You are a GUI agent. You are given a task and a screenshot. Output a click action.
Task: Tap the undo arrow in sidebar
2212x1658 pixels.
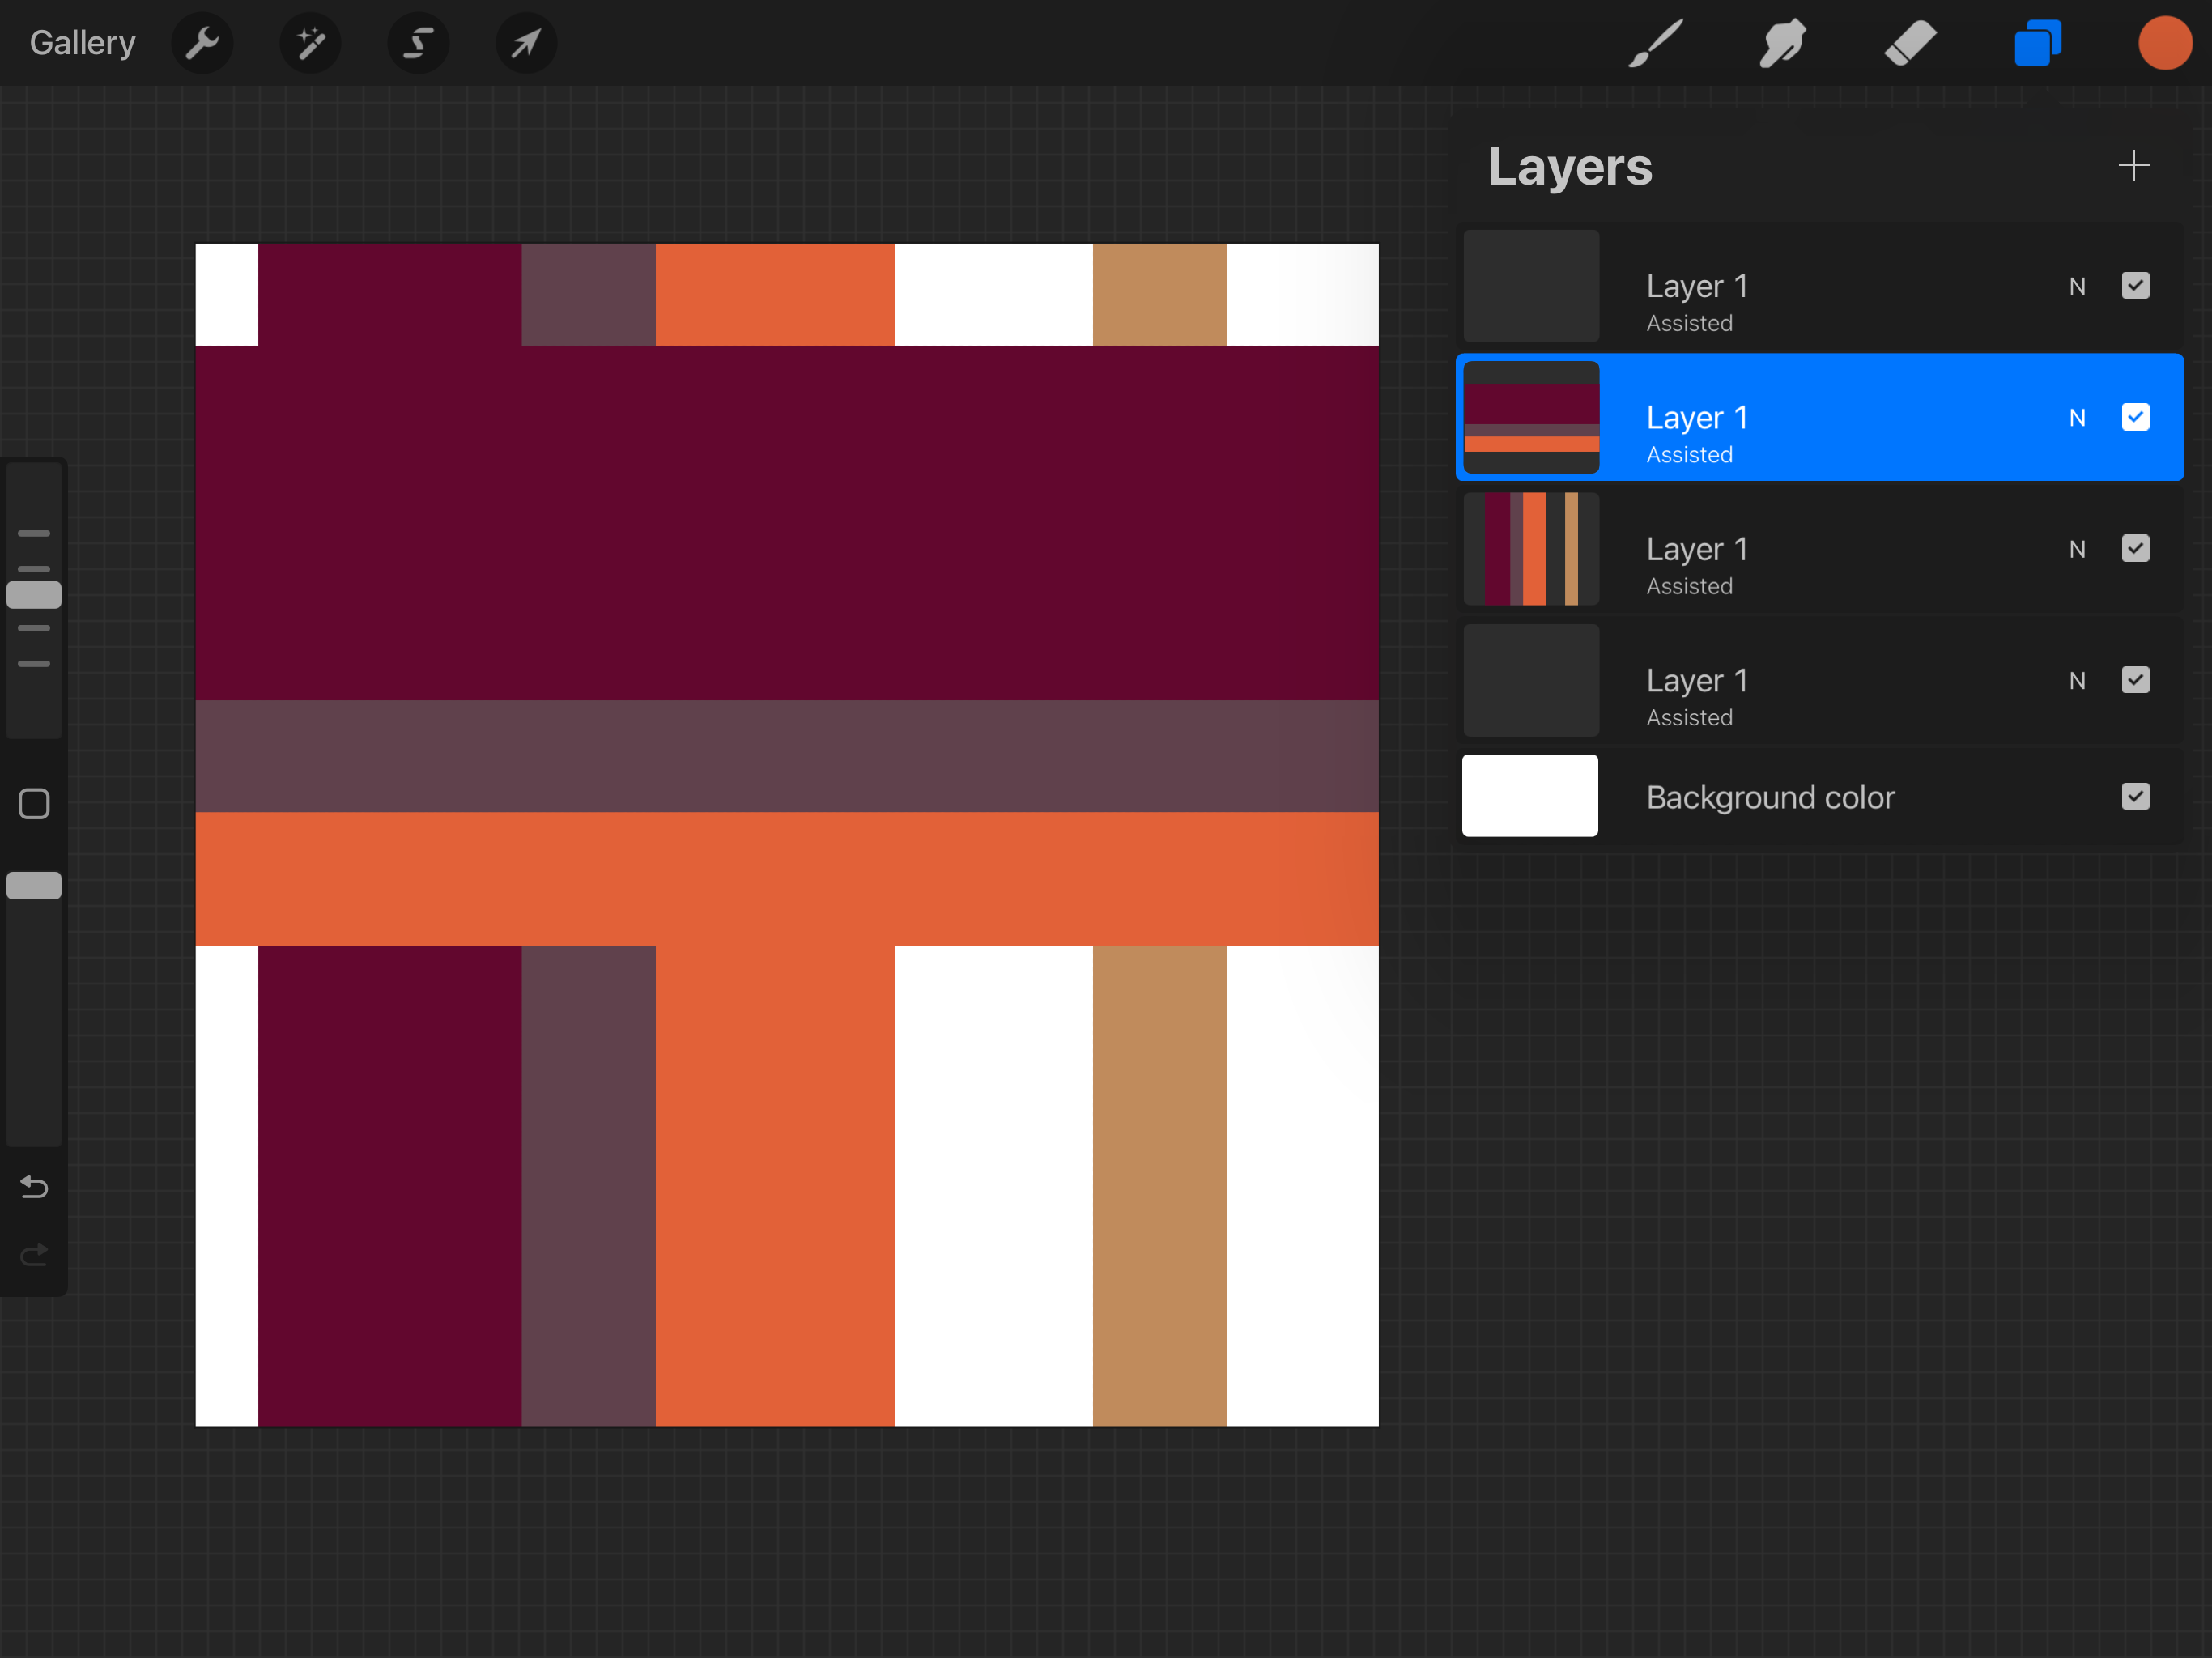pyautogui.click(x=34, y=1187)
